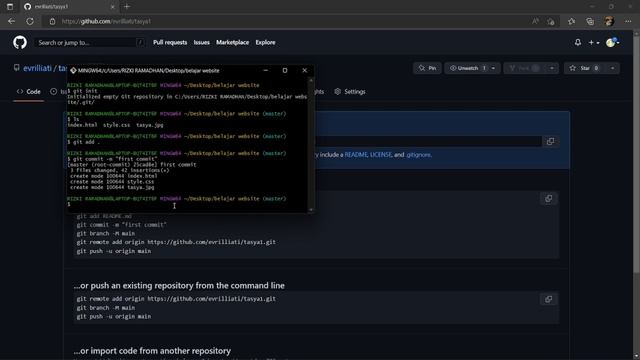This screenshot has width=640, height=360.
Task: Close the MINGW64 terminal window
Action: [304, 70]
